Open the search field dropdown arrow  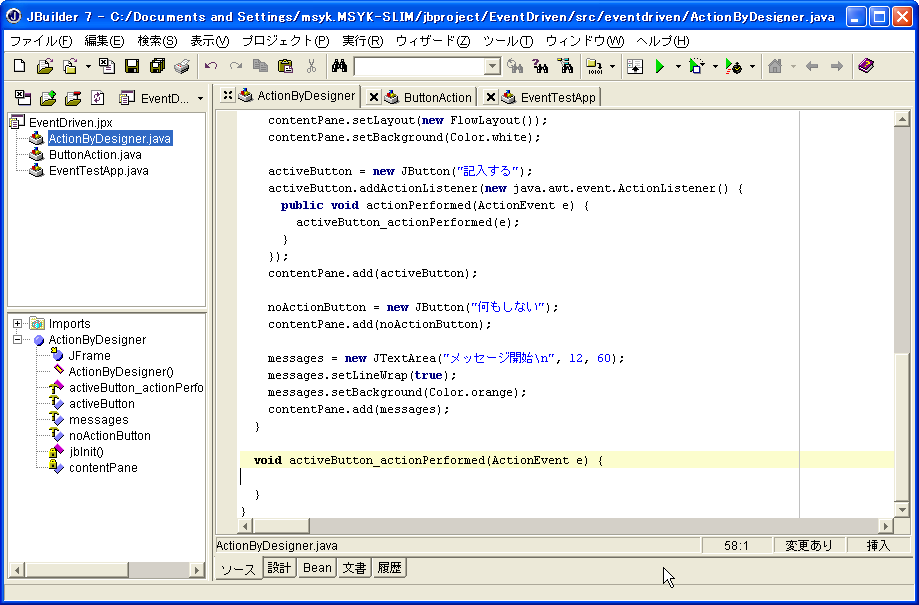(x=492, y=67)
